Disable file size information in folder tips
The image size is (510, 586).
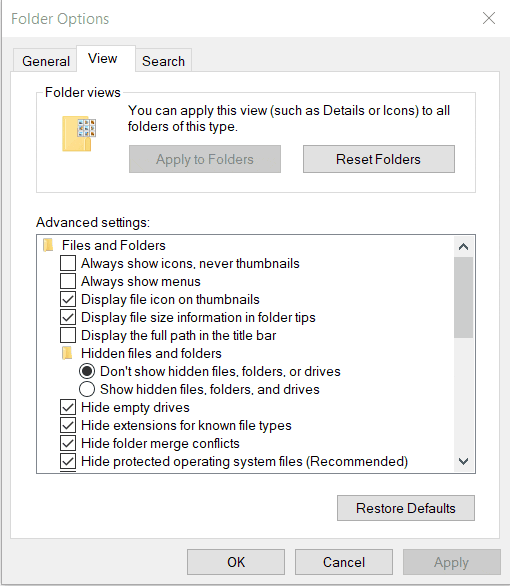[x=68, y=317]
